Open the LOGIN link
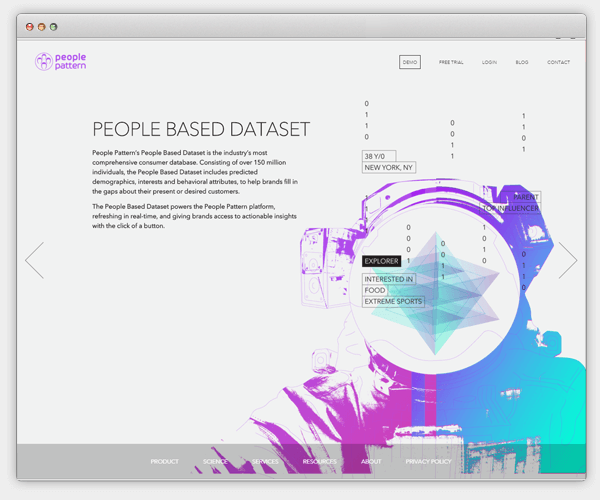The height and width of the screenshot is (500, 600). 489,62
